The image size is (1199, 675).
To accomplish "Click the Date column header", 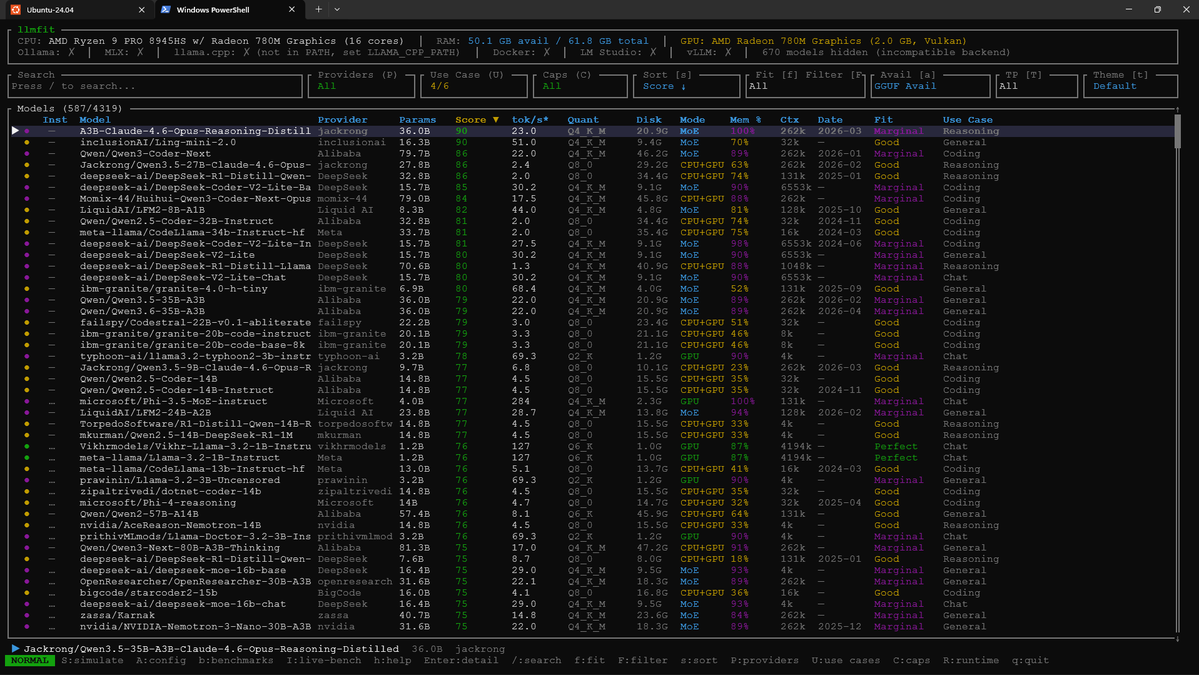I will pyautogui.click(x=830, y=120).
